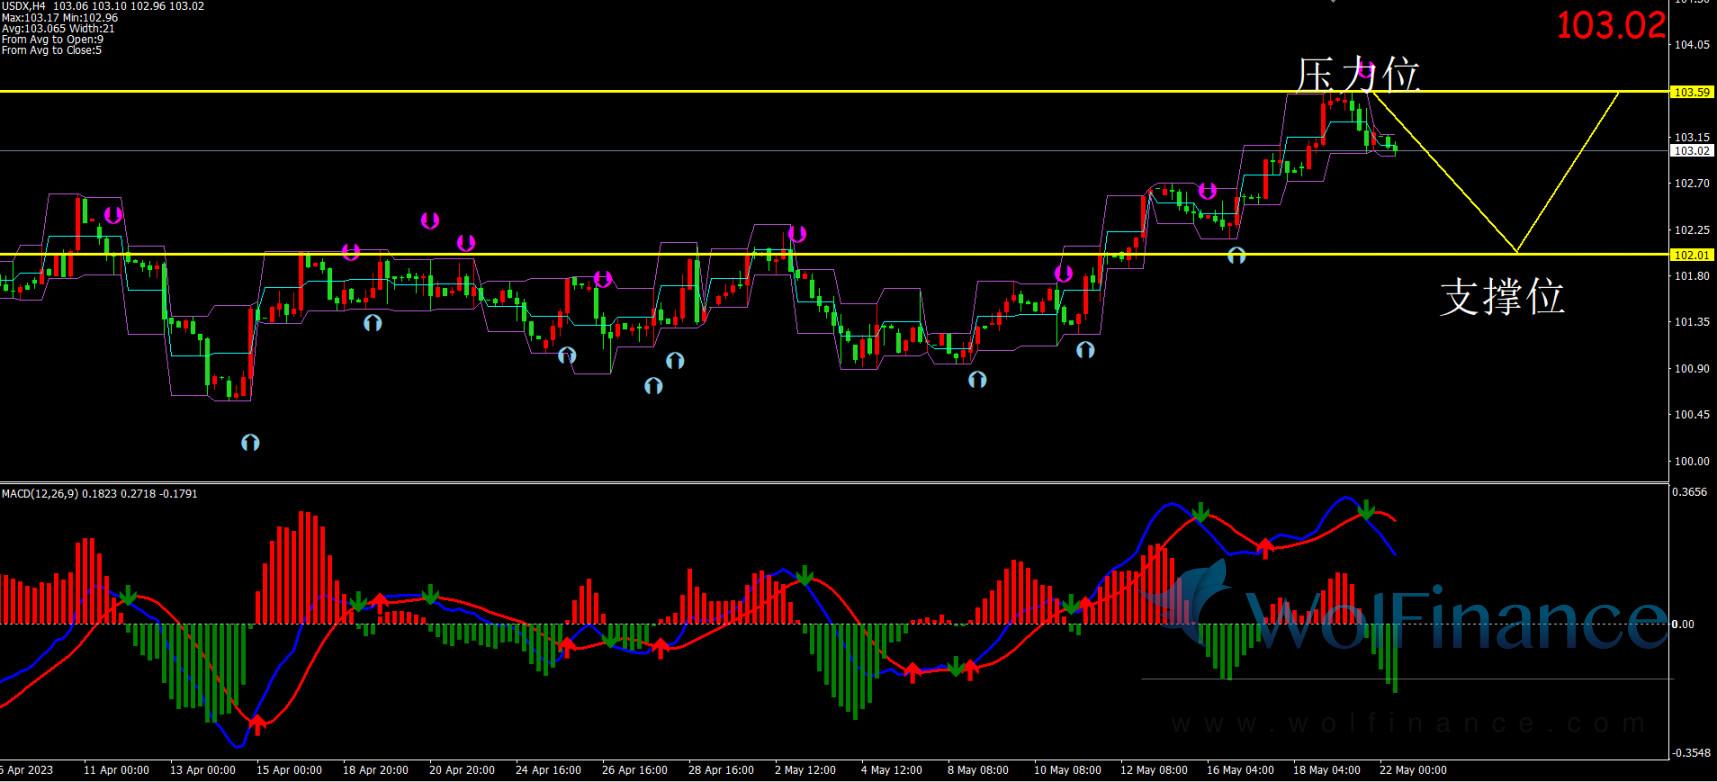
Task: Select the MACD(12,26,9) indicator label
Action: pyautogui.click(x=99, y=494)
